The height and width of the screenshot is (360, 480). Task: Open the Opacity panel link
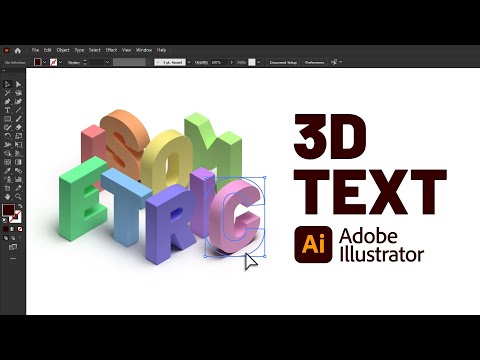[201, 62]
